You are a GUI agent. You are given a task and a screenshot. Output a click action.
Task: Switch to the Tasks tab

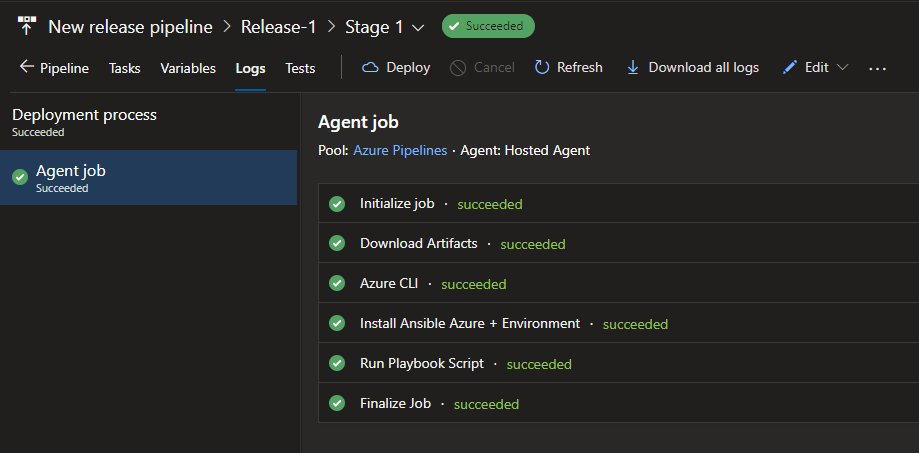point(125,68)
